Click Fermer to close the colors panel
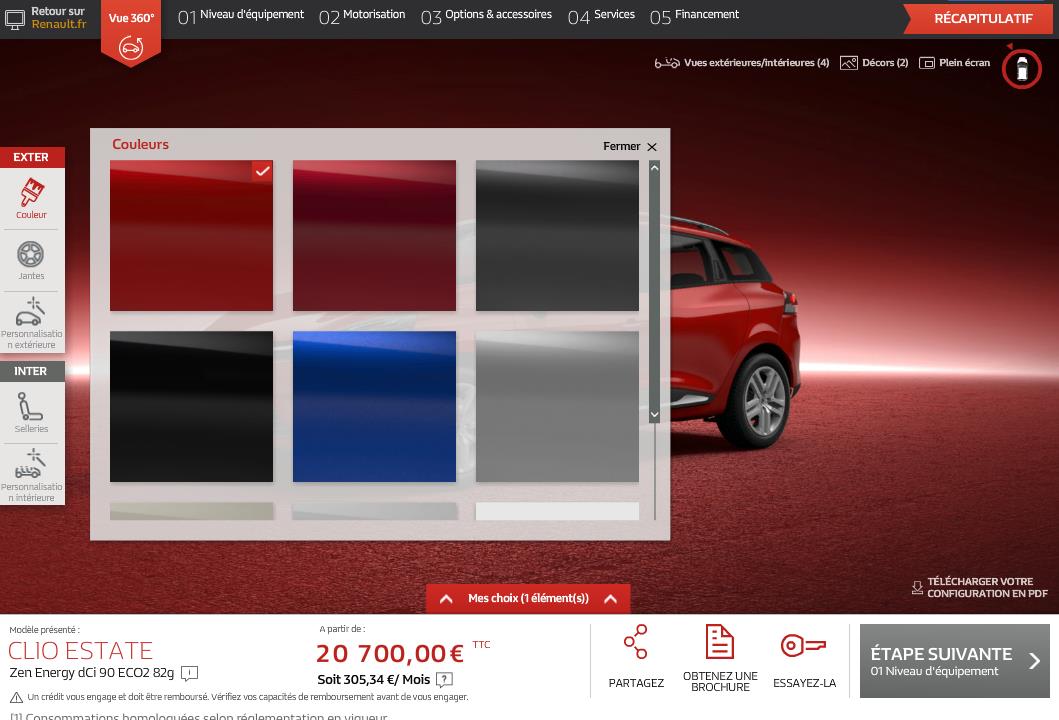The image size is (1059, 720). pos(621,147)
